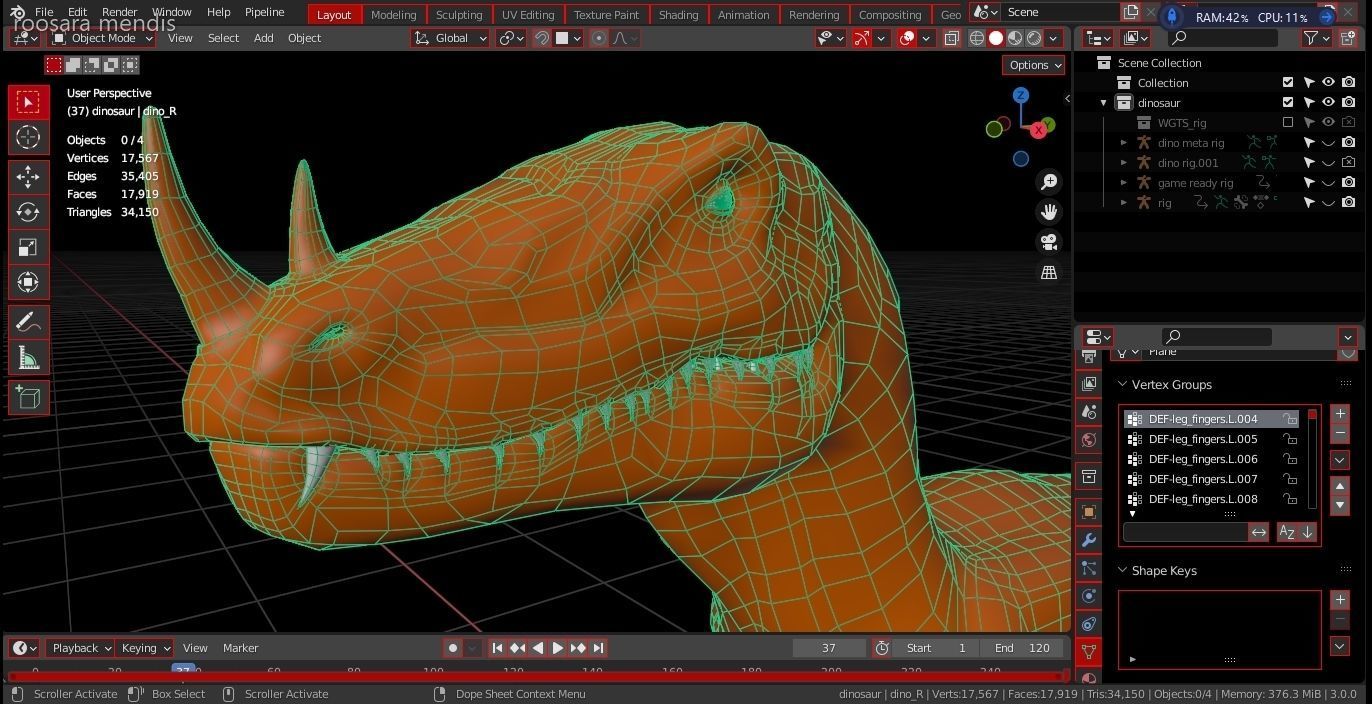Toggle snapping magnet in header
This screenshot has height=704, width=1372.
pyautogui.click(x=541, y=38)
